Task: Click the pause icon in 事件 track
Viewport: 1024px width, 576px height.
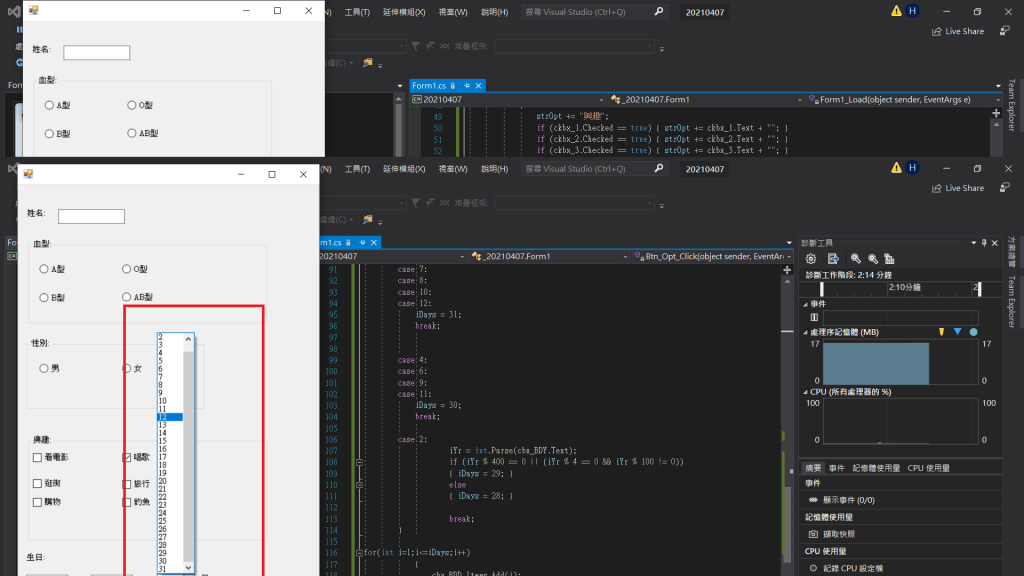Action: click(x=814, y=317)
